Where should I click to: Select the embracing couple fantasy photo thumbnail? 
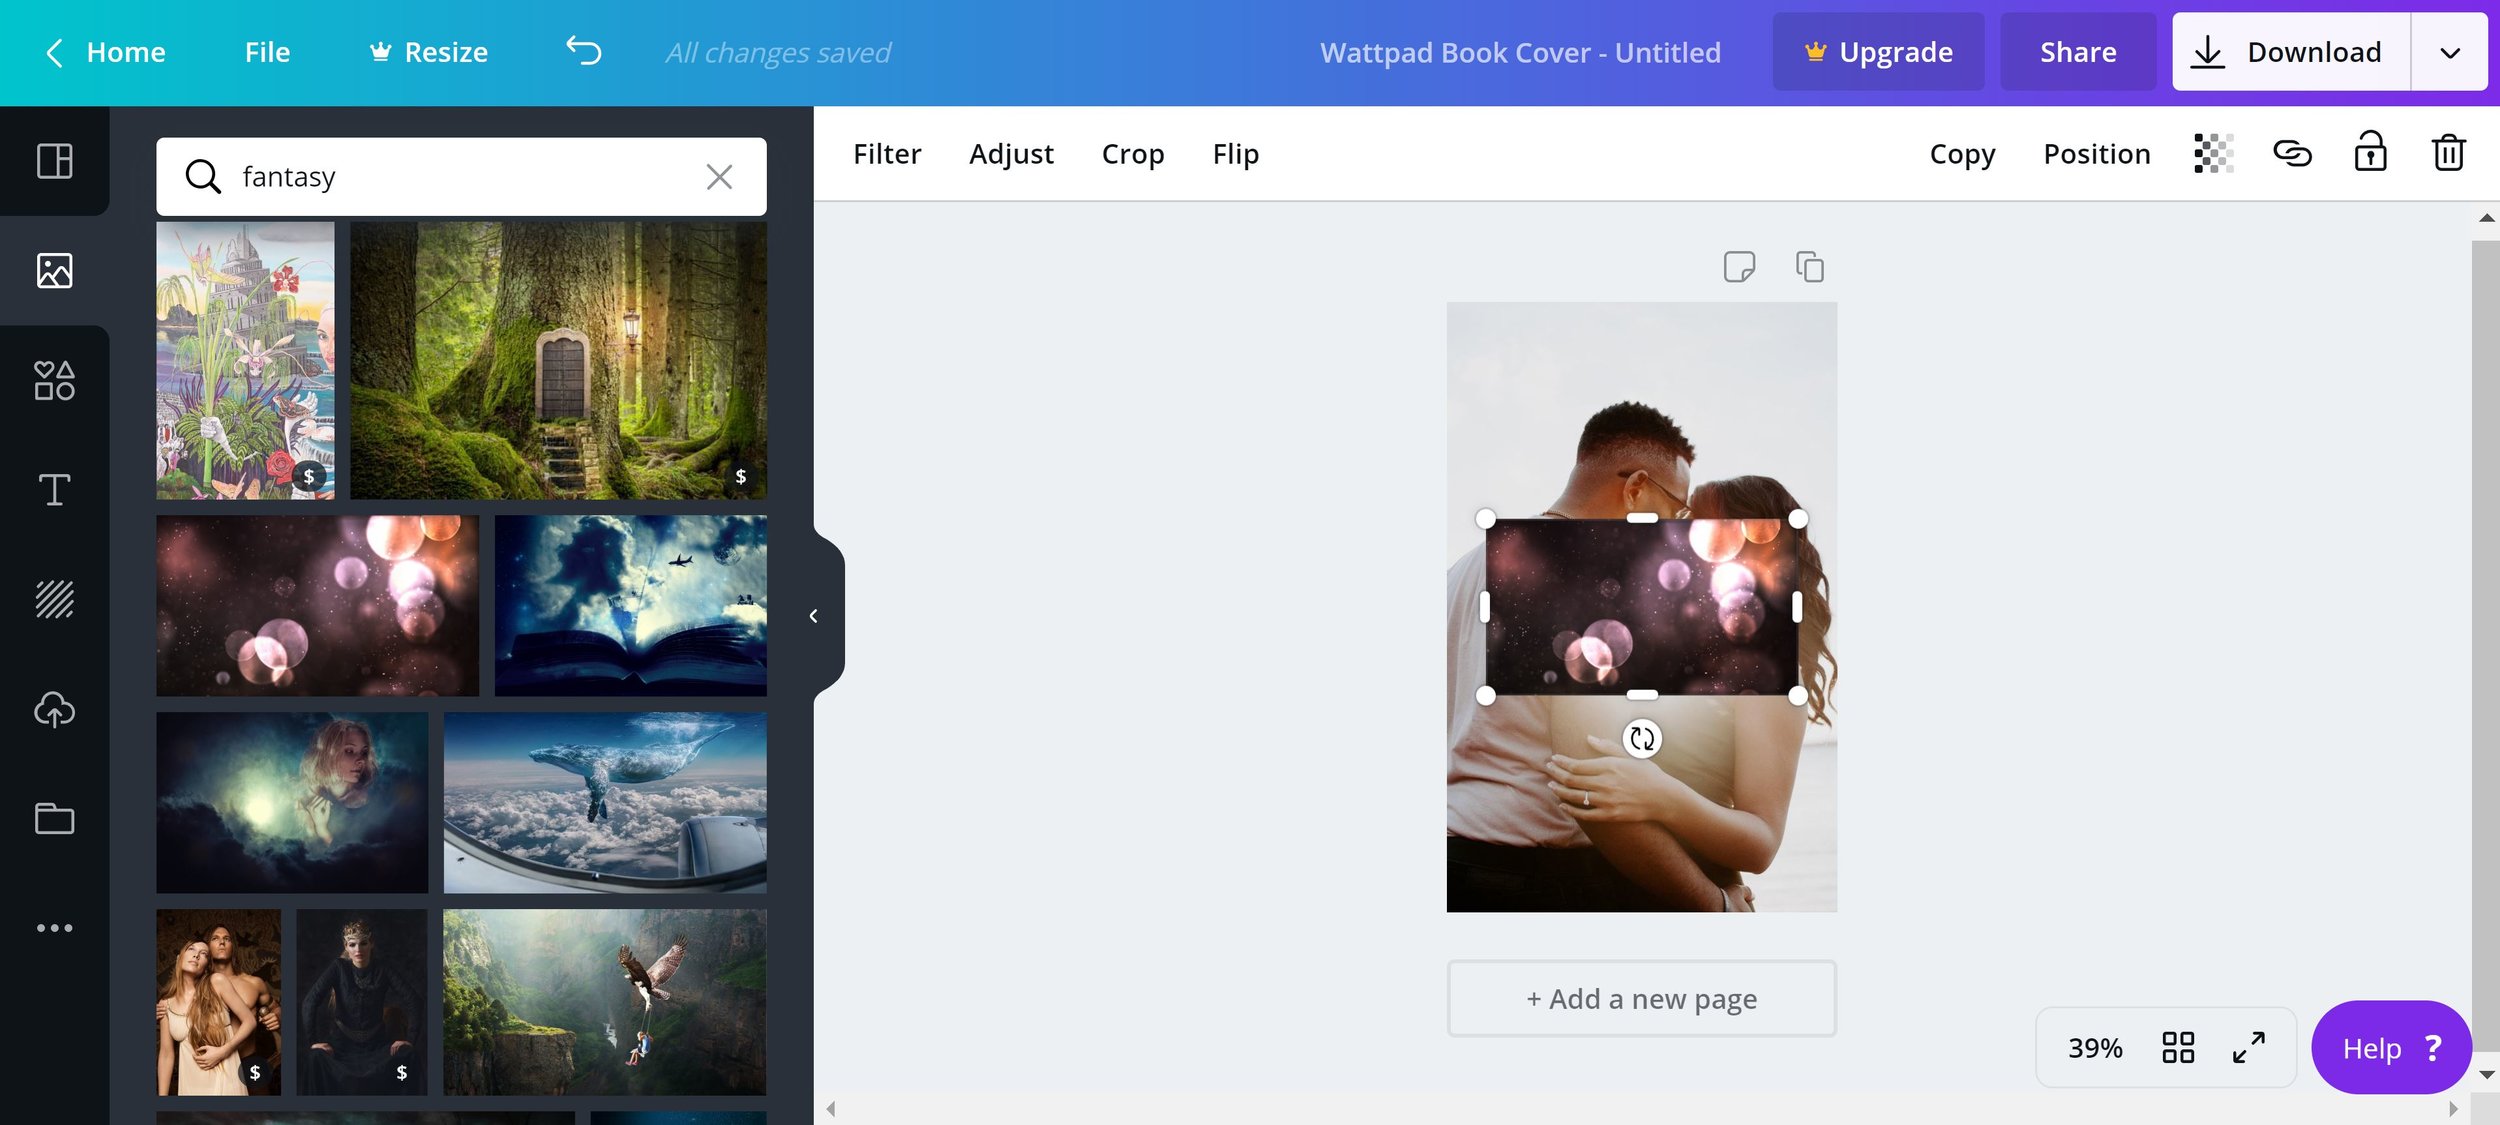point(218,1002)
